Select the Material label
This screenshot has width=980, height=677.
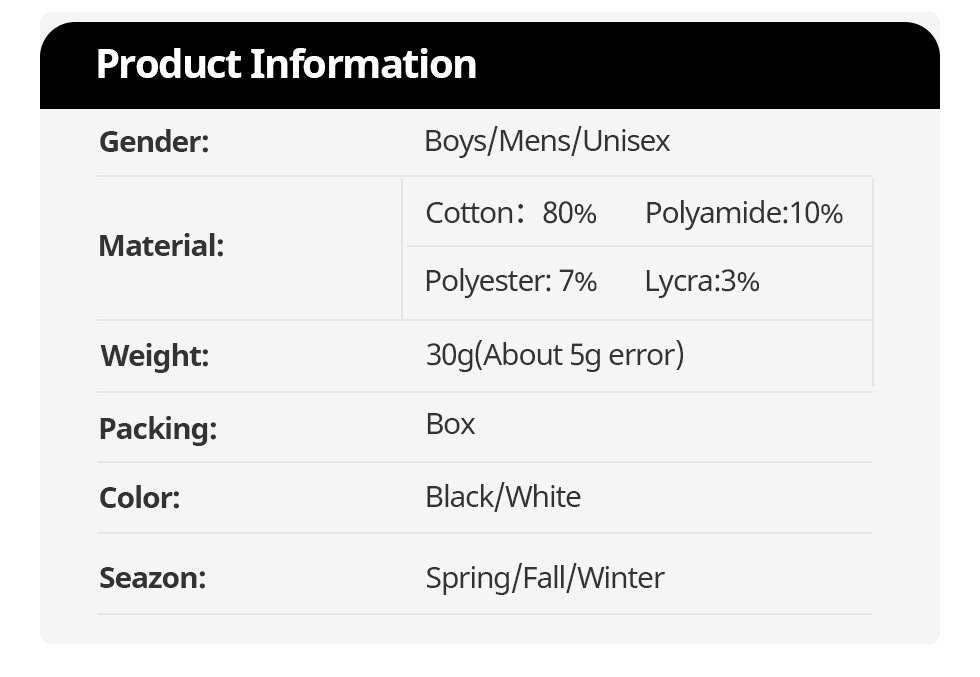pos(161,245)
